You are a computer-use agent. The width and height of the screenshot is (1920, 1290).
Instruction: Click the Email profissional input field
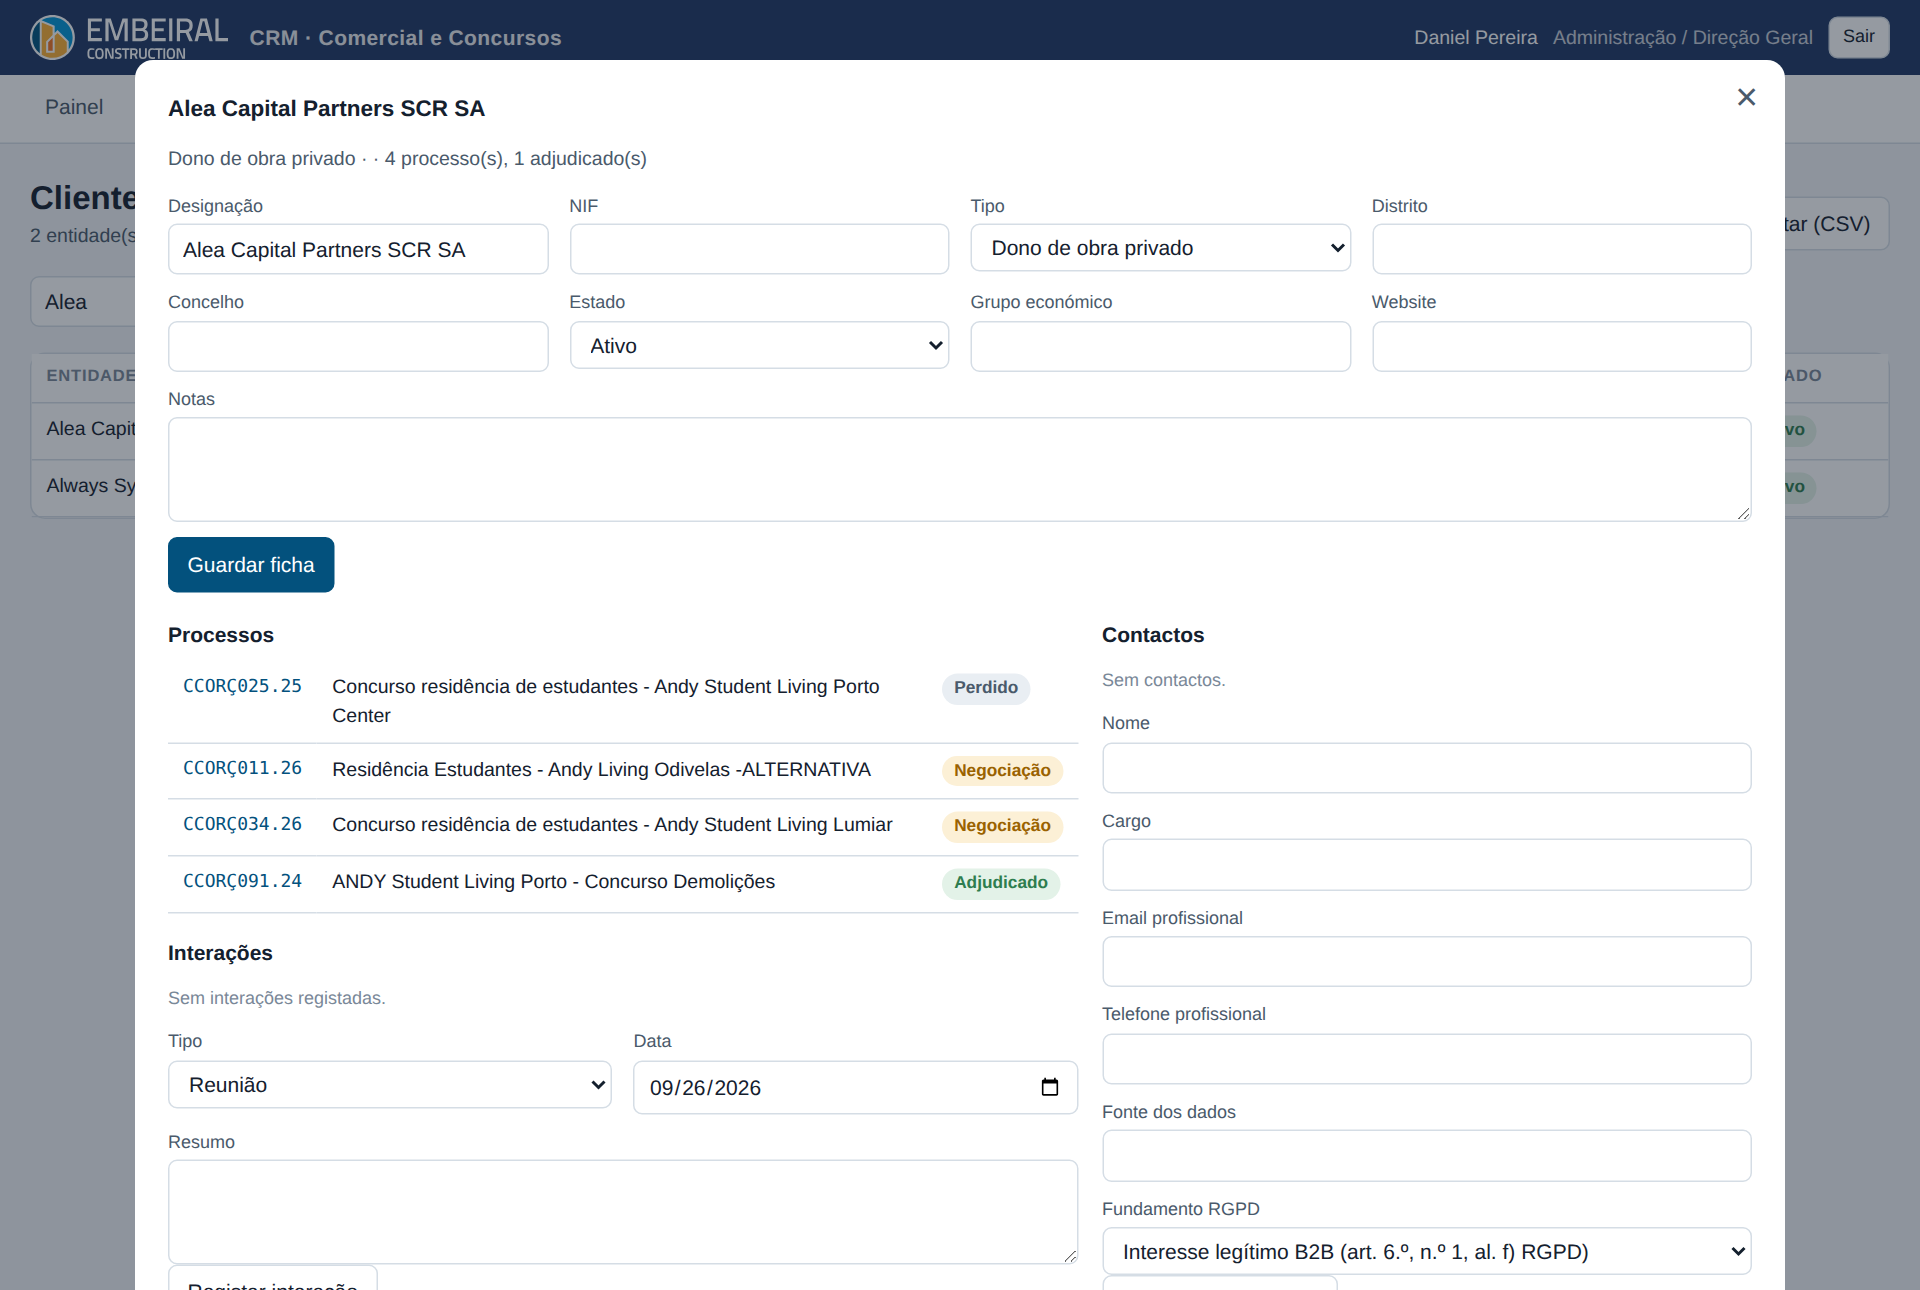[1426, 962]
